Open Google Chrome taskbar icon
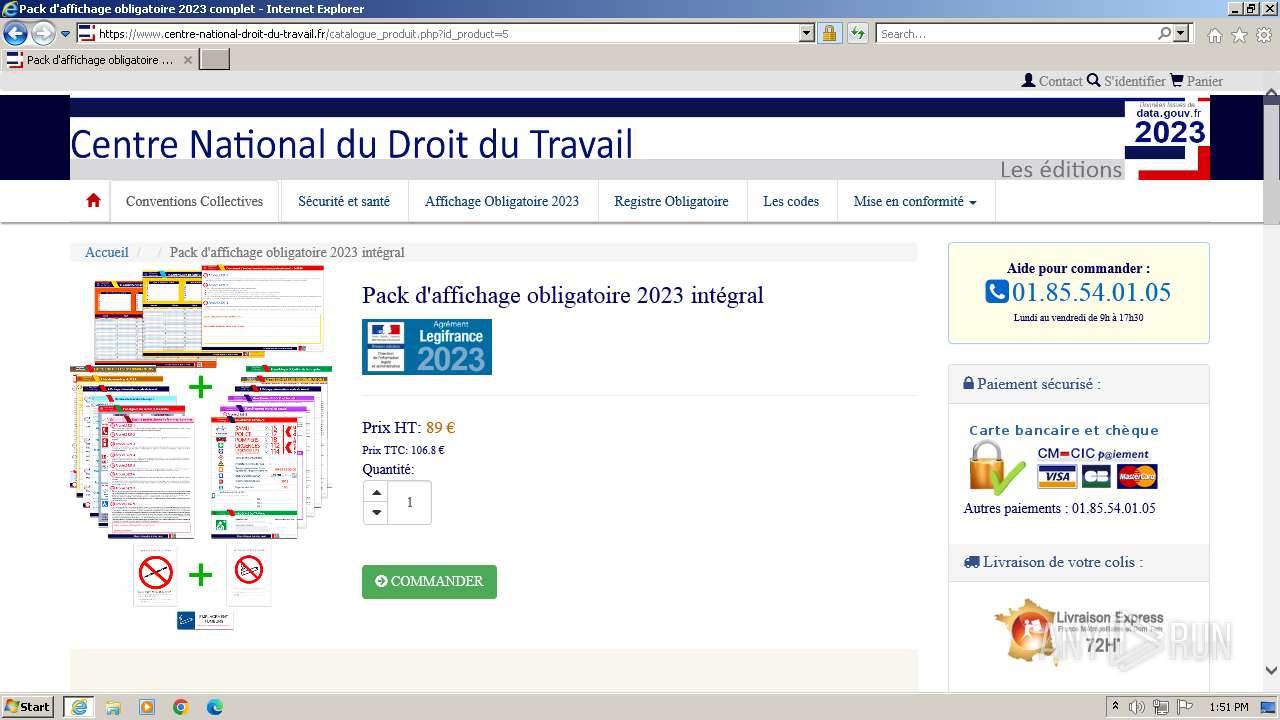The height and width of the screenshot is (720, 1280). [181, 707]
